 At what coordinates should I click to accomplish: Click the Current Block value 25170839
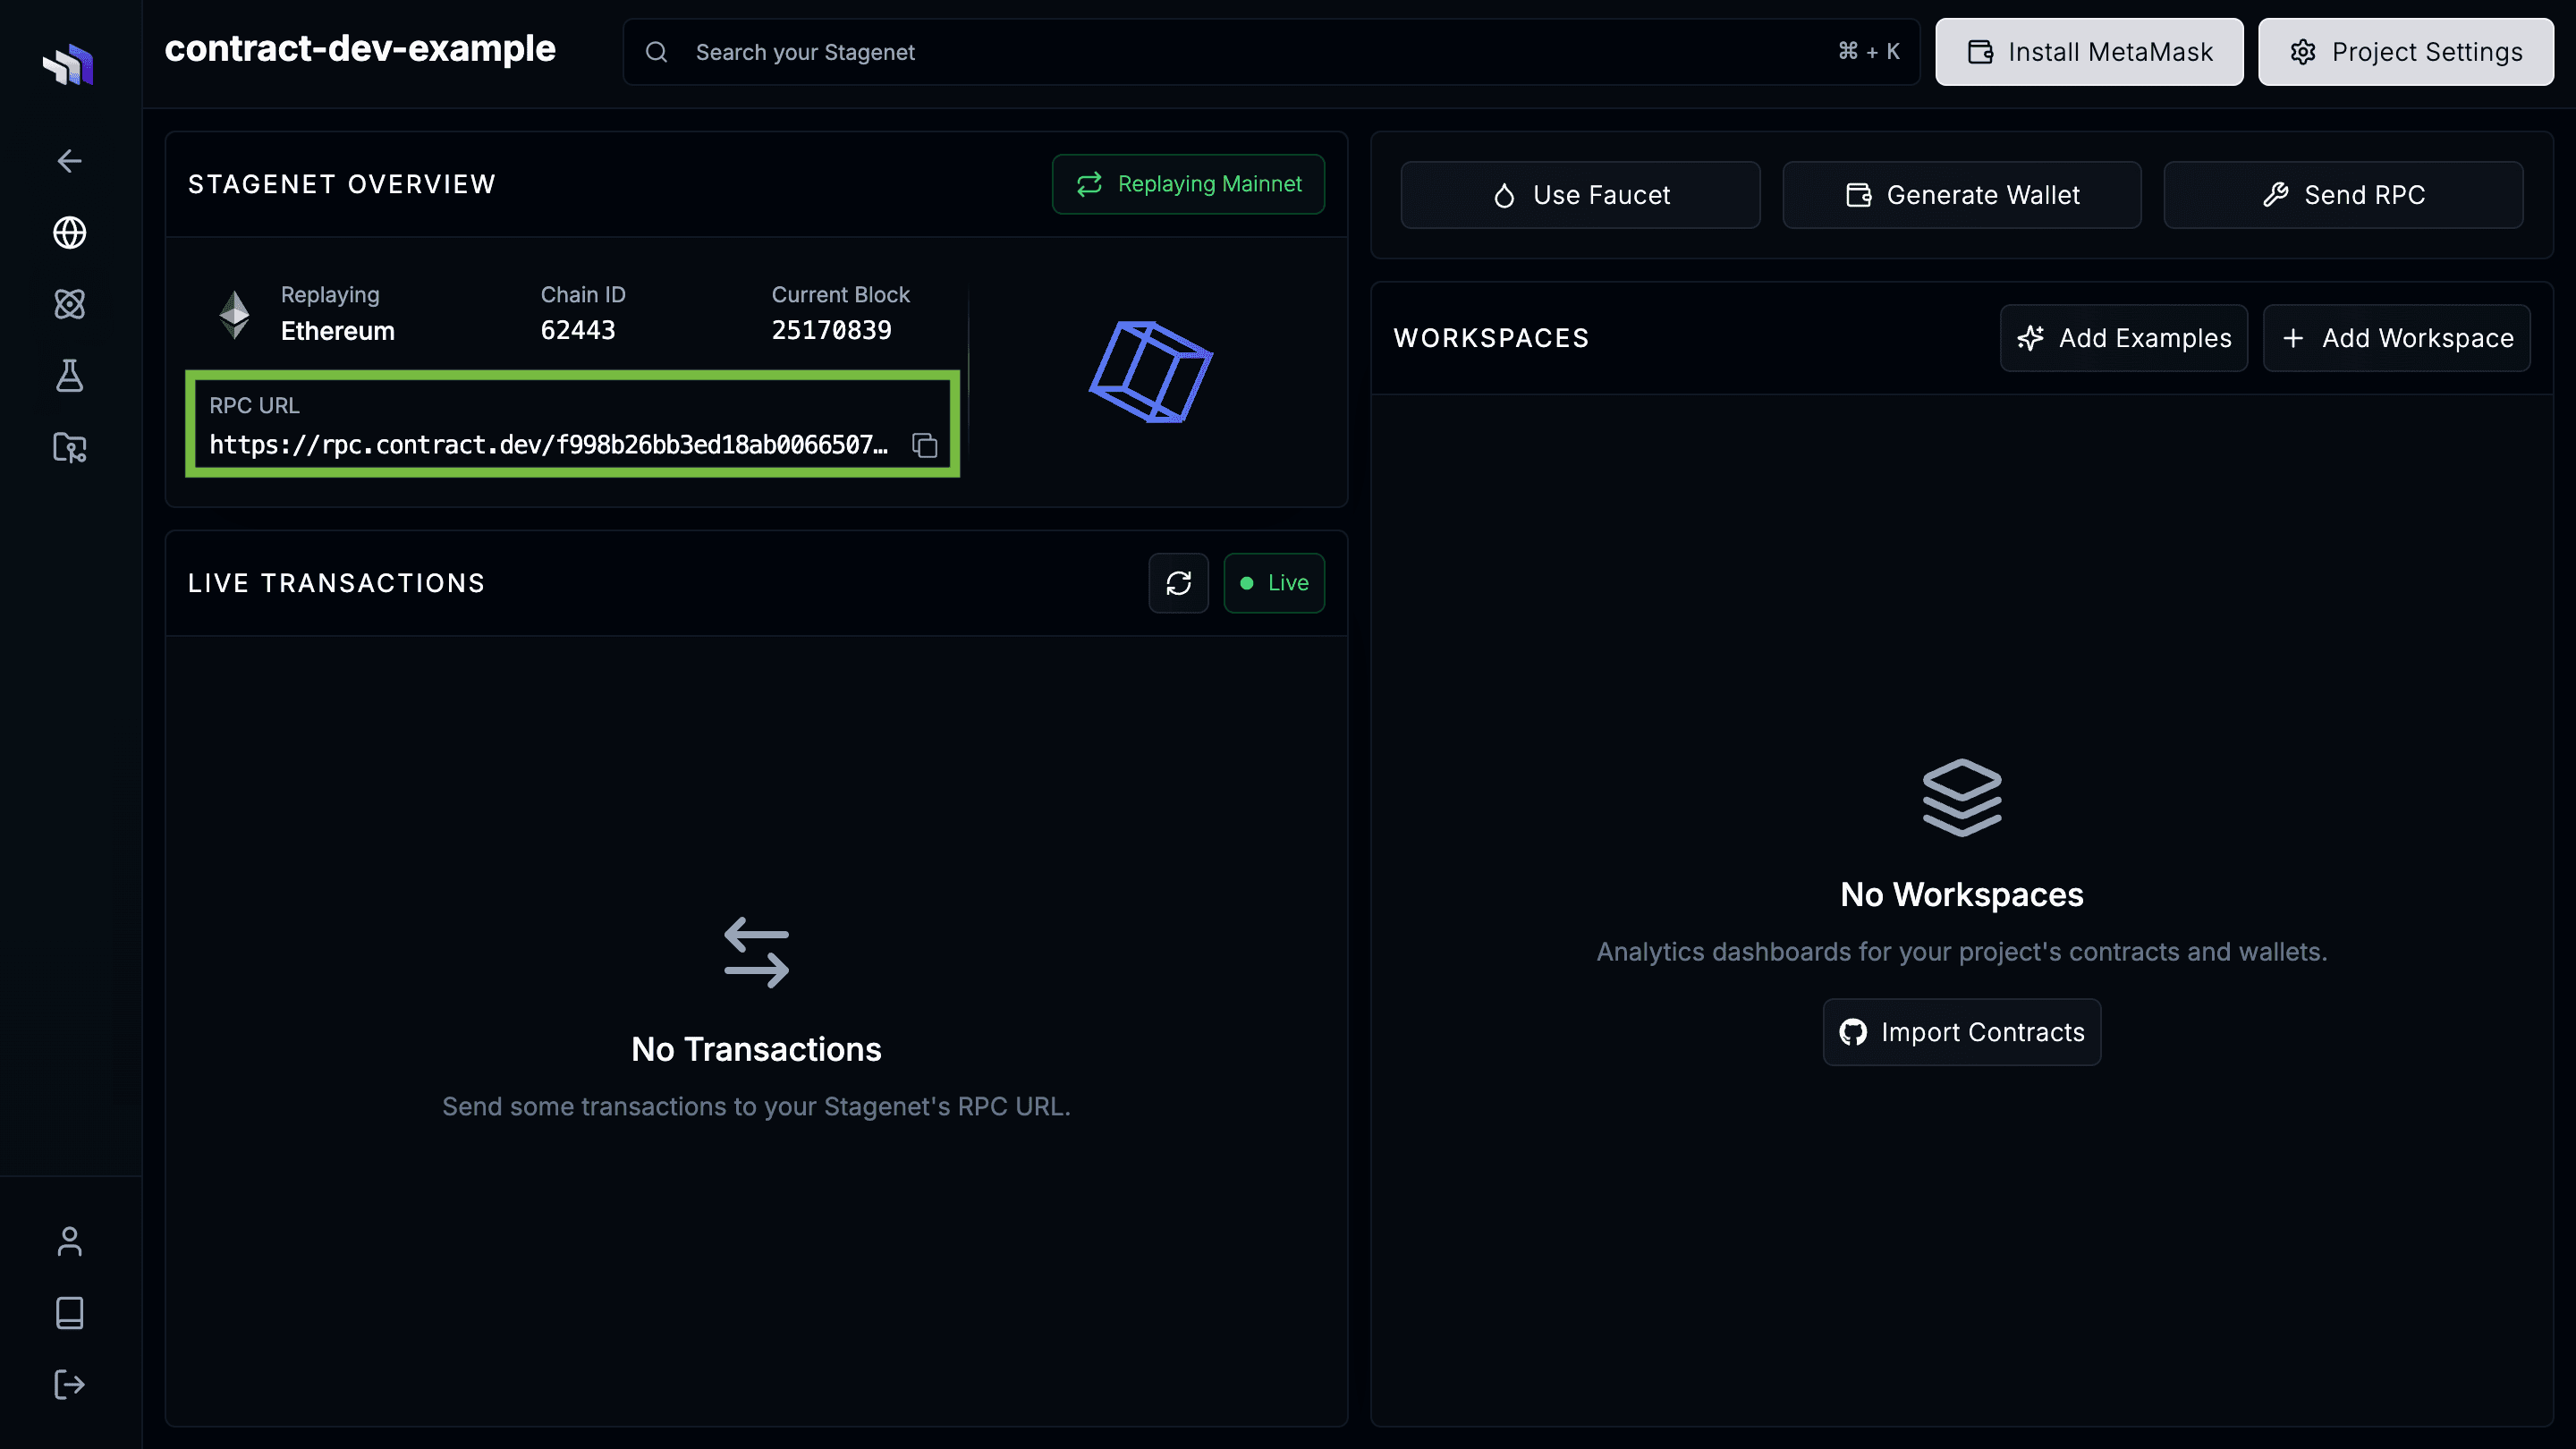tap(831, 330)
